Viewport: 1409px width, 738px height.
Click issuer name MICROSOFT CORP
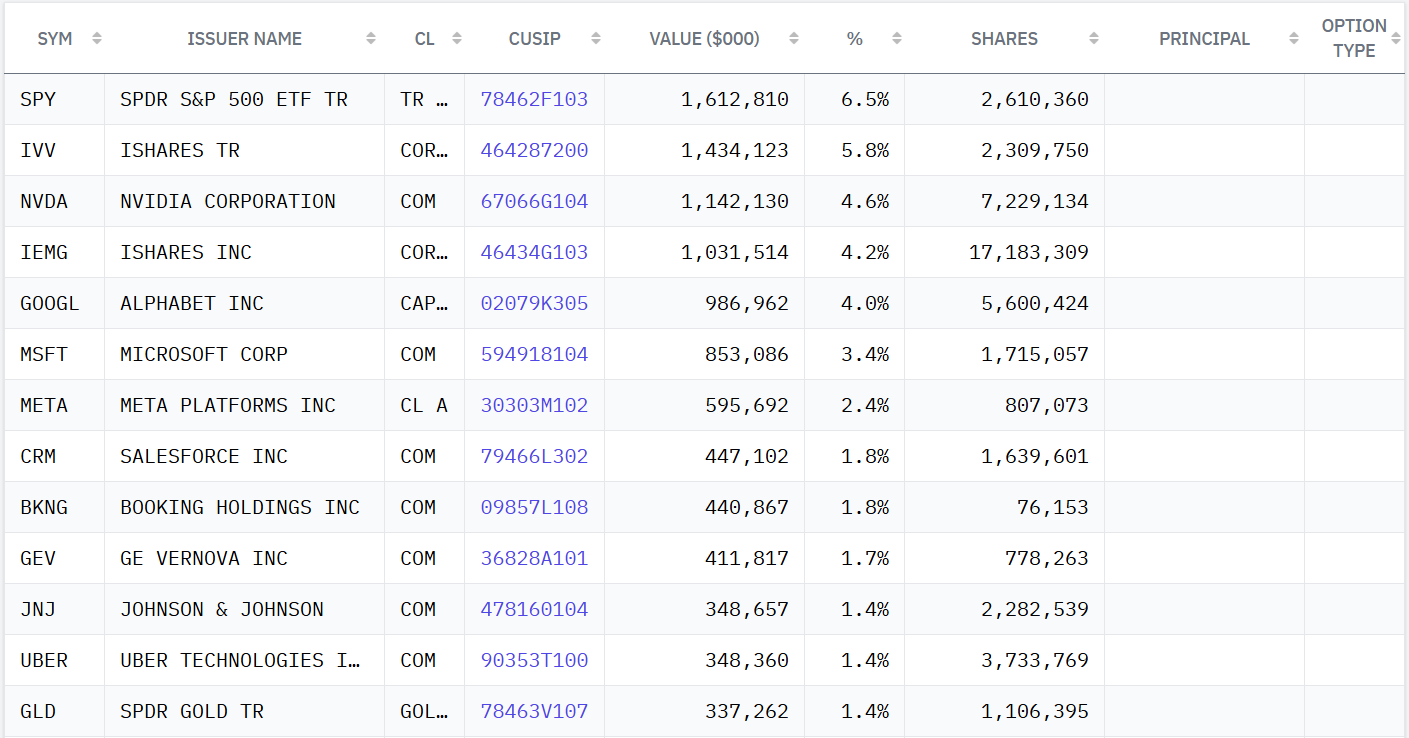coord(204,354)
